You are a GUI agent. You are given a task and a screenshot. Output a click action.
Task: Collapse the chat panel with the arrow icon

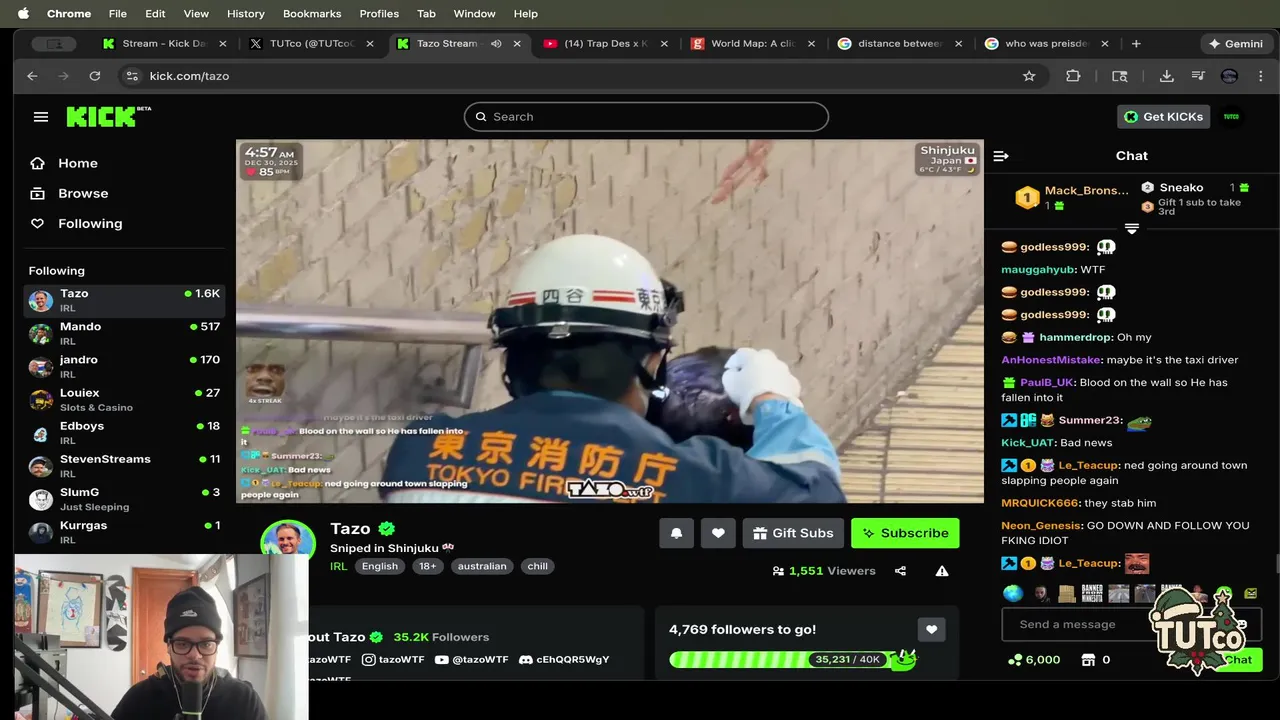(x=1000, y=156)
